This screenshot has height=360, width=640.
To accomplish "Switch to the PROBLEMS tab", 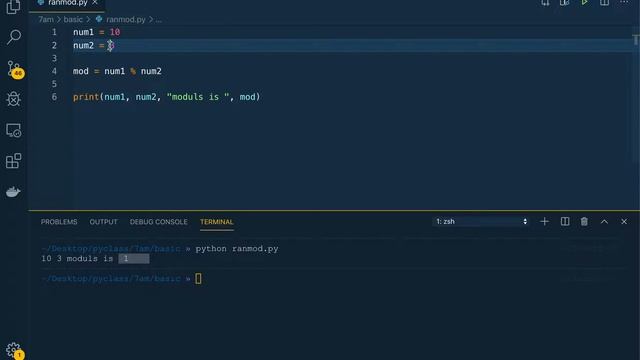I will (59, 222).
